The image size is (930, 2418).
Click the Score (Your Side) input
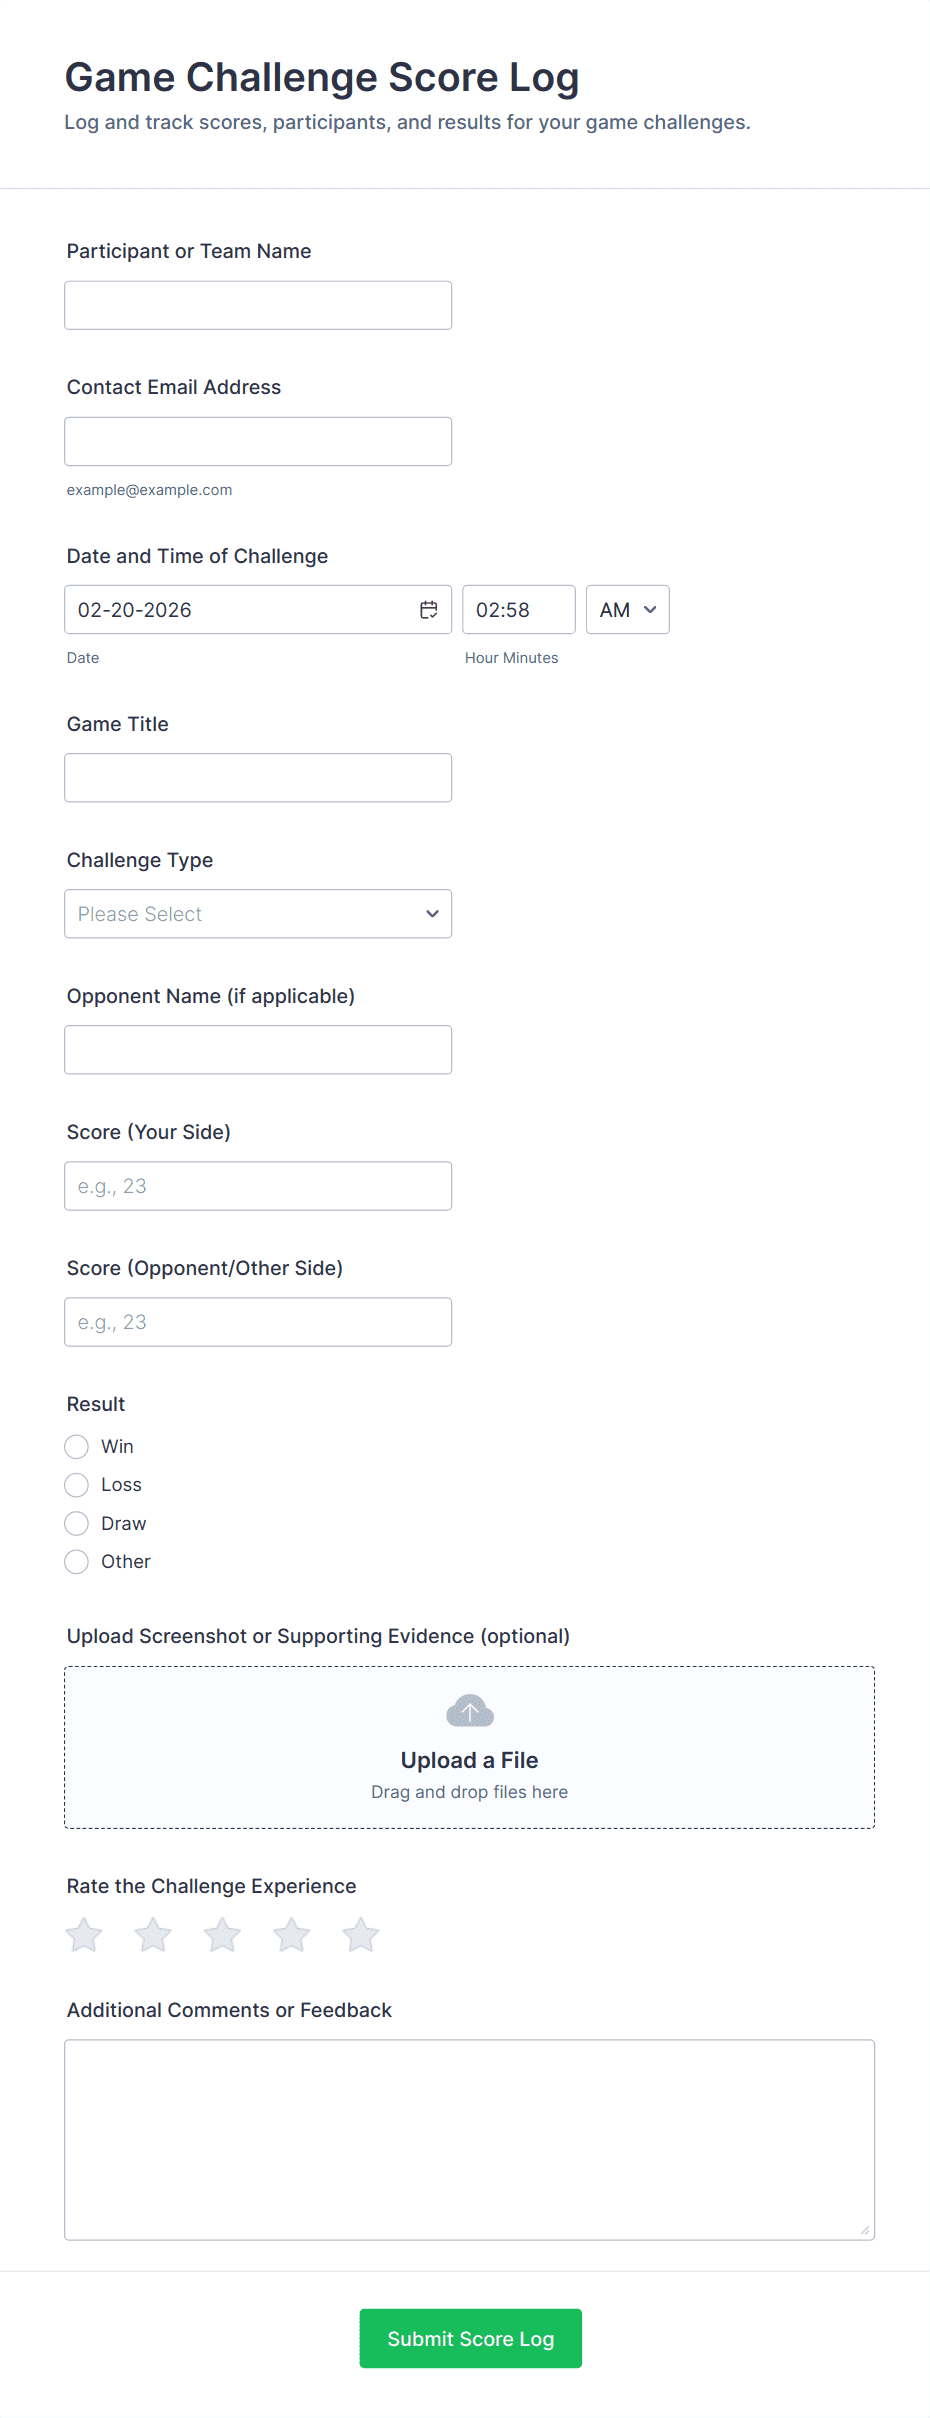click(258, 1186)
